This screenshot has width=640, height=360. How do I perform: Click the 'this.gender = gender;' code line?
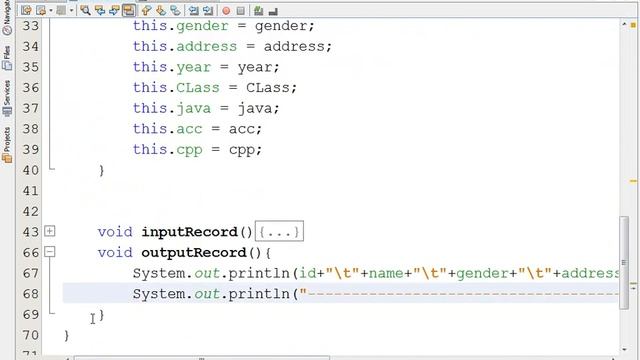click(224, 26)
